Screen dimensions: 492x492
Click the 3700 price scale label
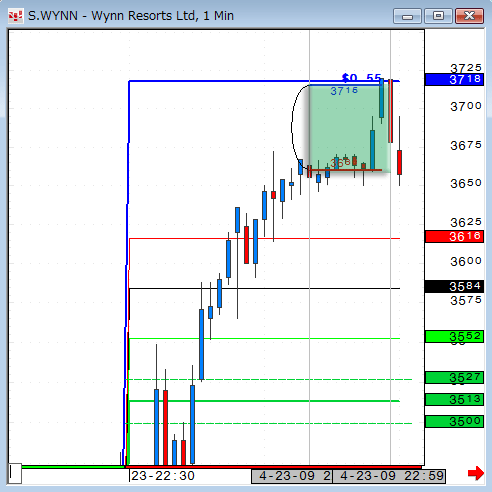pyautogui.click(x=466, y=106)
